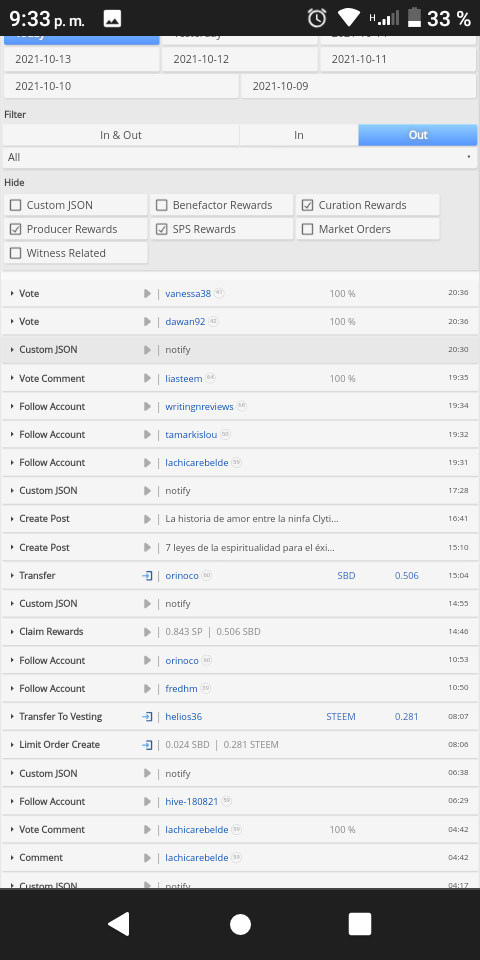Open the writingnreviews account link
Screen dimensions: 480x960
pos(199,407)
